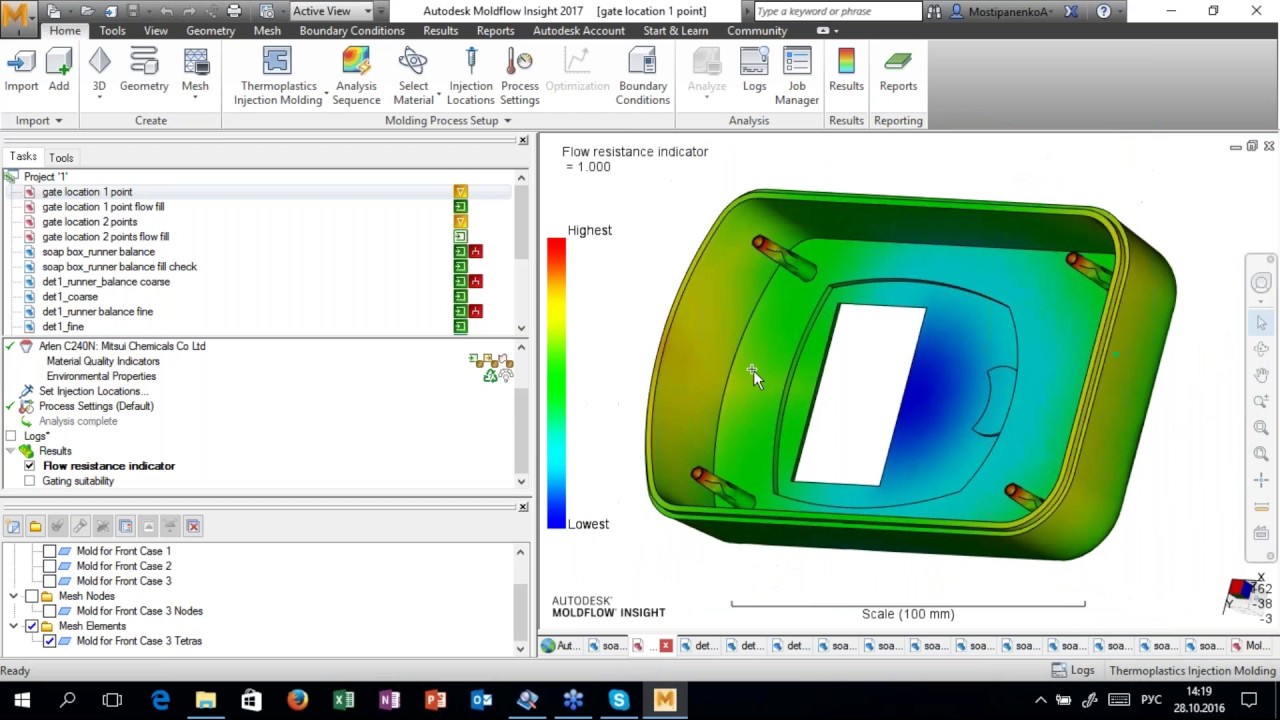1280x720 pixels.
Task: Click the Help question mark icon
Action: tap(1103, 11)
